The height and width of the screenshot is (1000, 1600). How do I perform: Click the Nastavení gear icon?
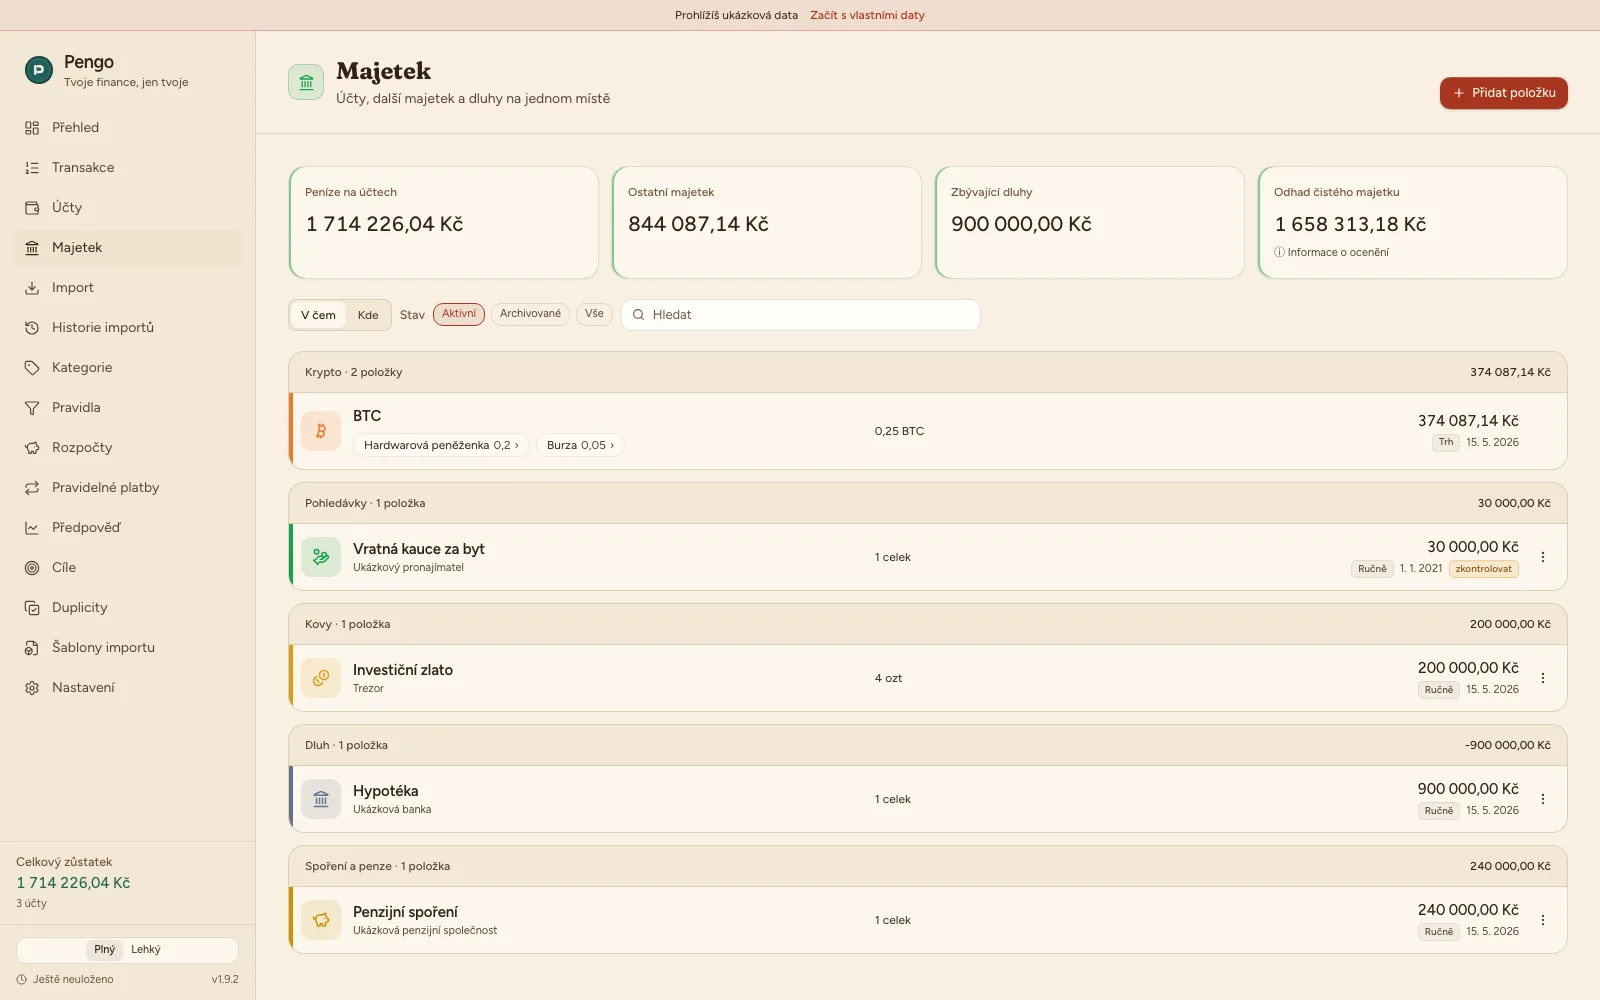tap(32, 688)
